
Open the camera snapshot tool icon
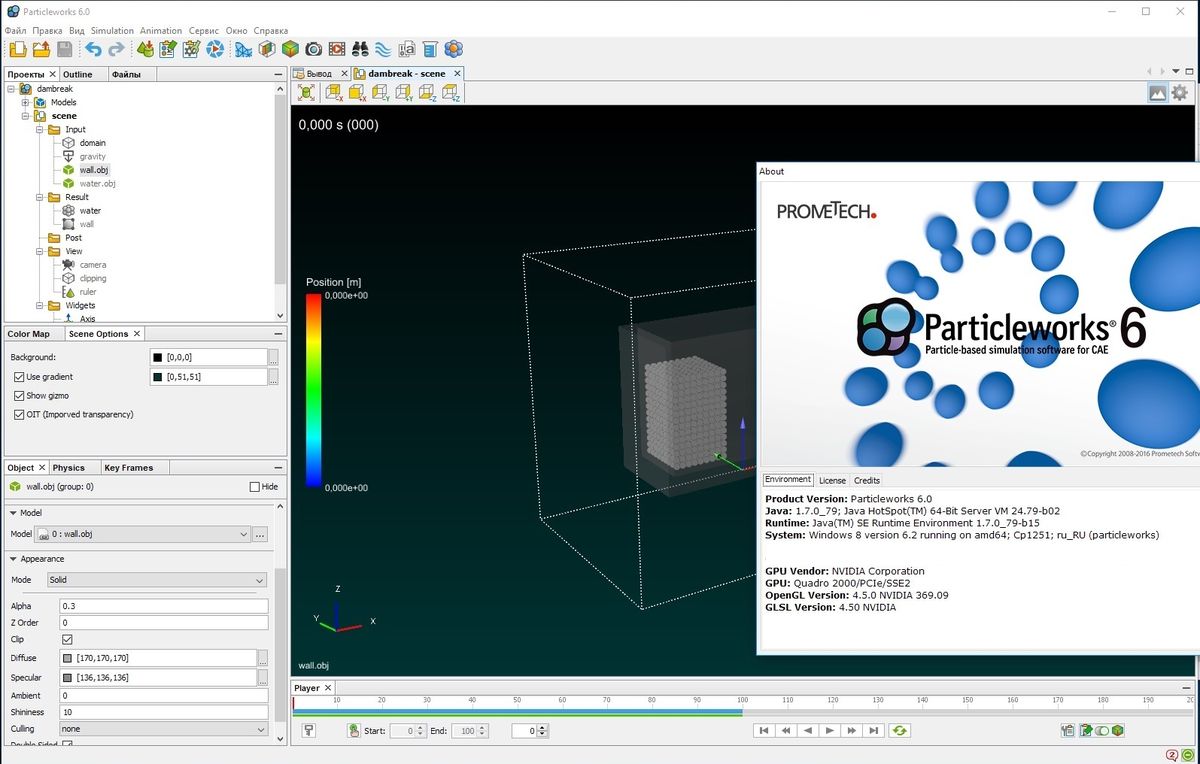(x=314, y=49)
